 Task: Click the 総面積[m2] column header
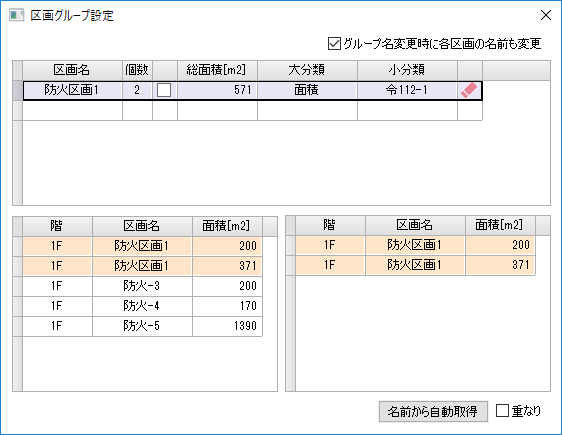[217, 70]
